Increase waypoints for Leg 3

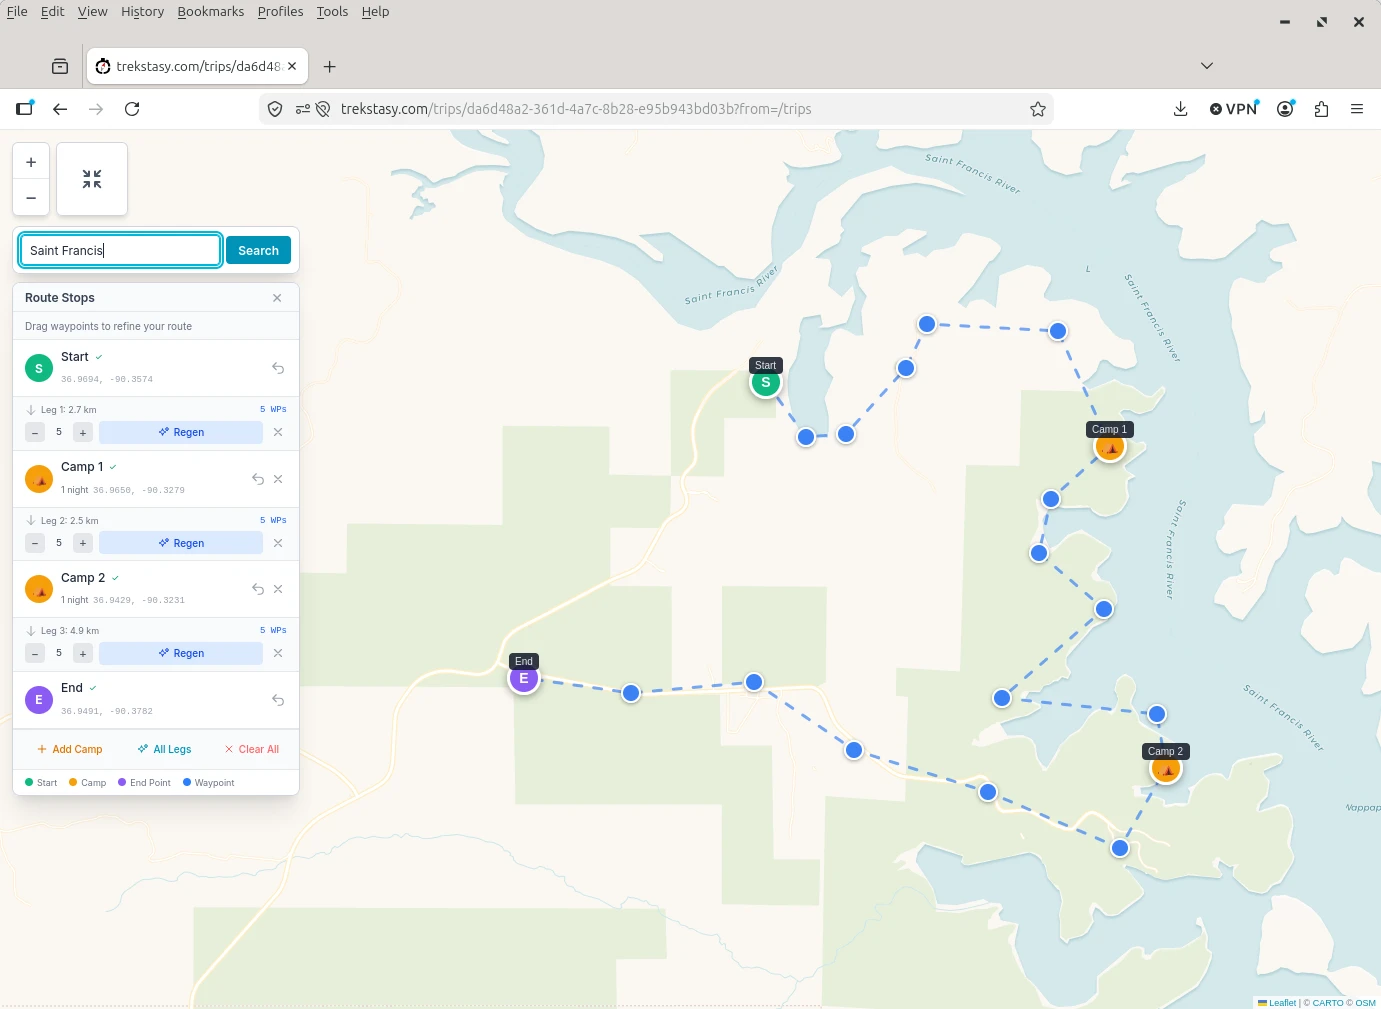(x=83, y=653)
